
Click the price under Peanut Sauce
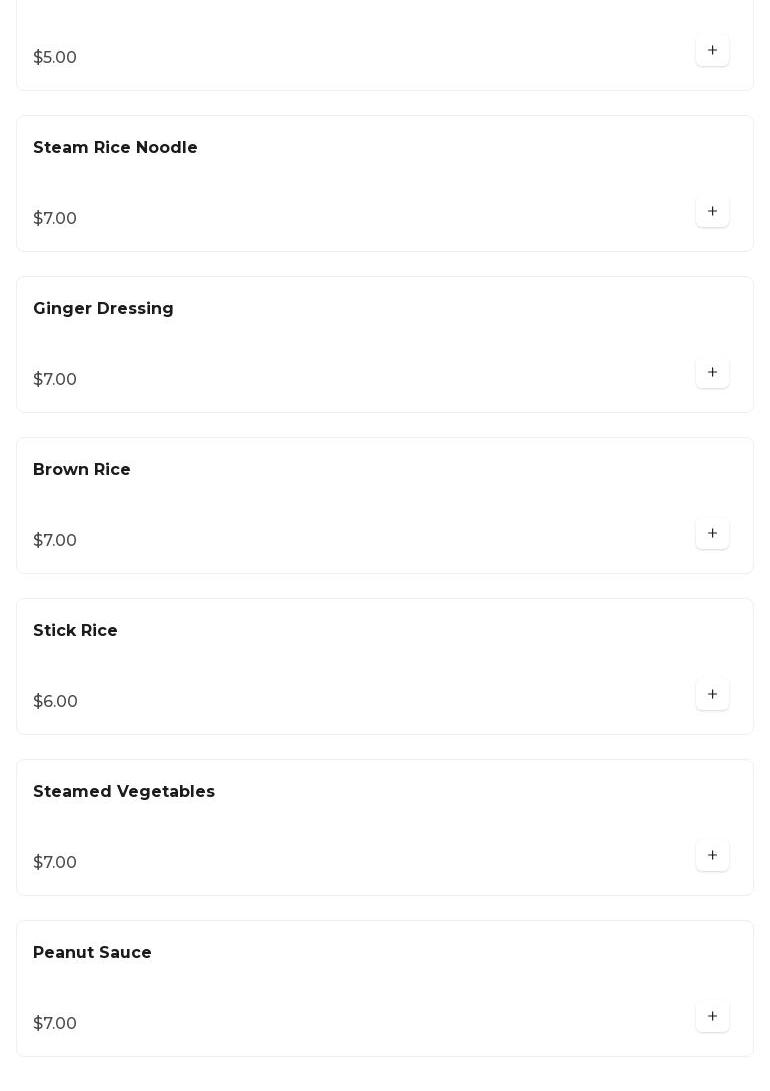(55, 1024)
